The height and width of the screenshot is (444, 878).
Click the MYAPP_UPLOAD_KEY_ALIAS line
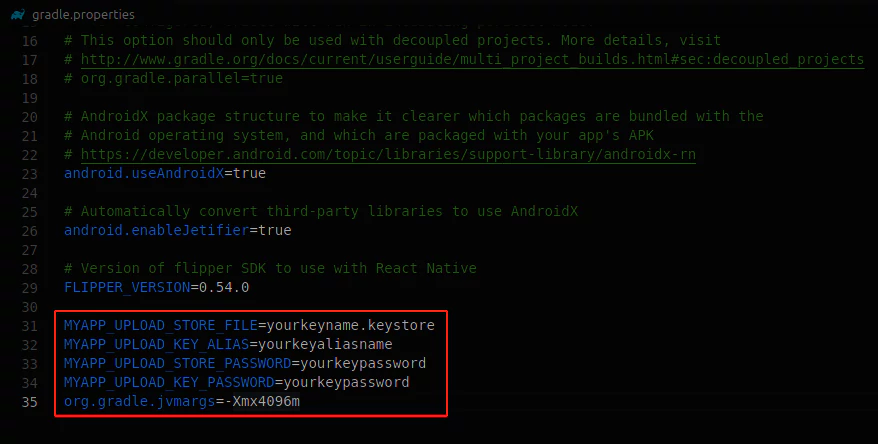228,344
